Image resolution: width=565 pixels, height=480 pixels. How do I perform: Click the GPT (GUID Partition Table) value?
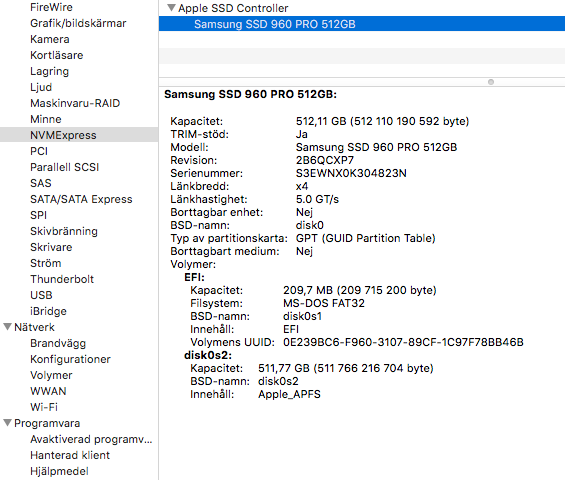point(366,238)
